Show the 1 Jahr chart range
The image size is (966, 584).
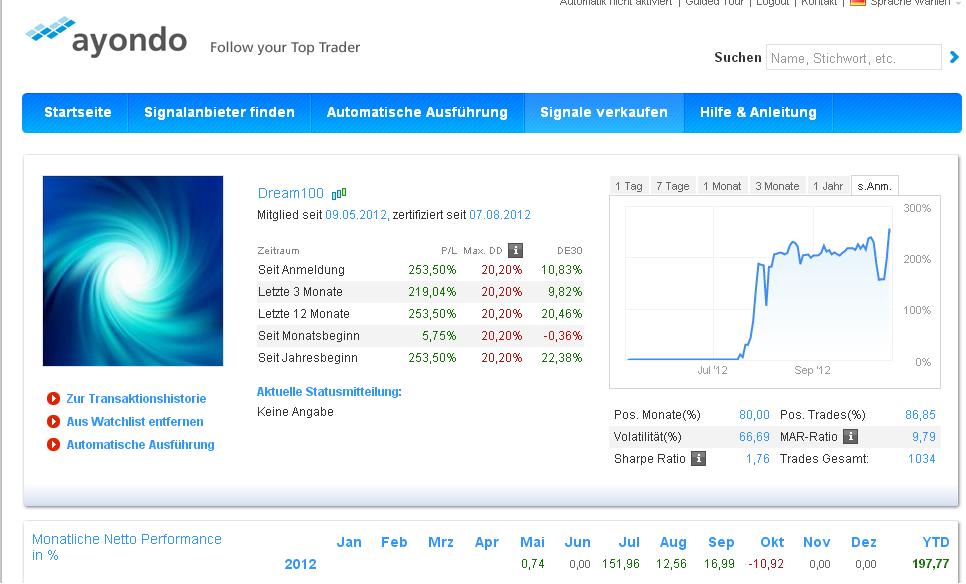click(828, 186)
